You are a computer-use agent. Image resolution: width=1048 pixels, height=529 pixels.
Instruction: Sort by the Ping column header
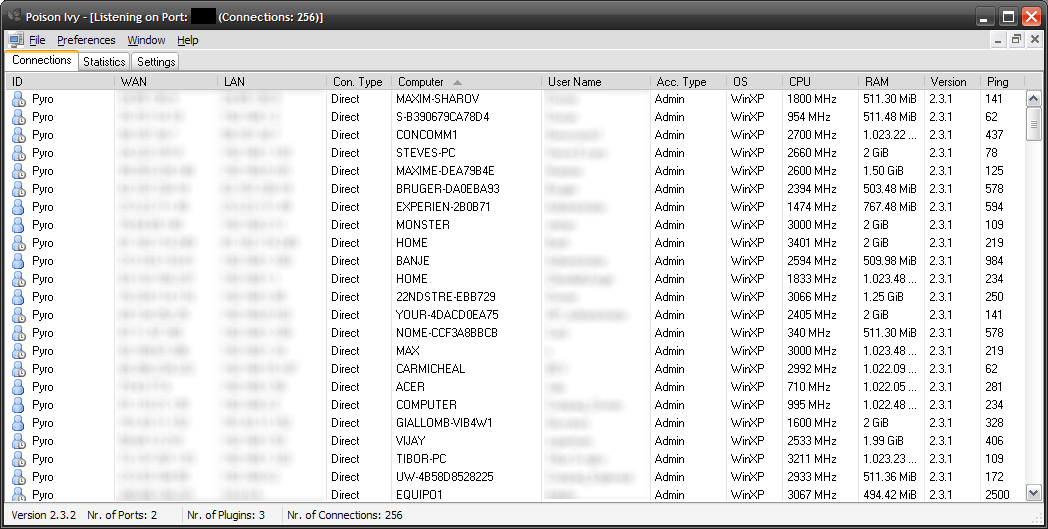pyautogui.click(x=1002, y=82)
